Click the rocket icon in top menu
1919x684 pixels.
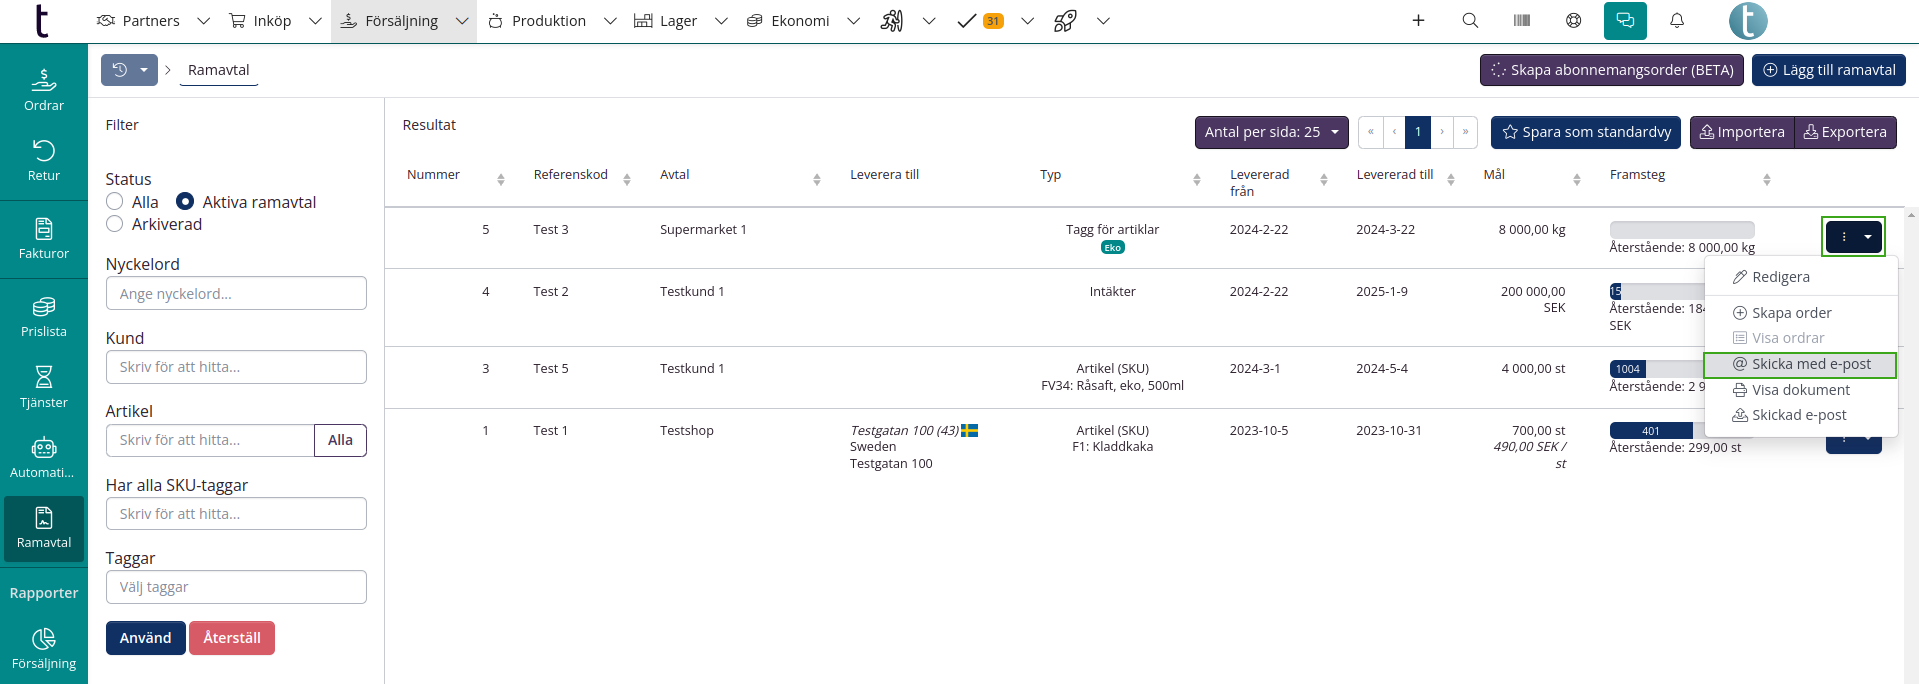click(x=1066, y=21)
